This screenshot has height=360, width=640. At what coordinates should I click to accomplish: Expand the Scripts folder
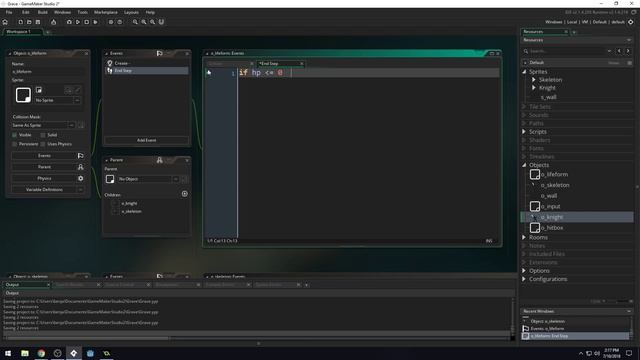click(x=524, y=131)
